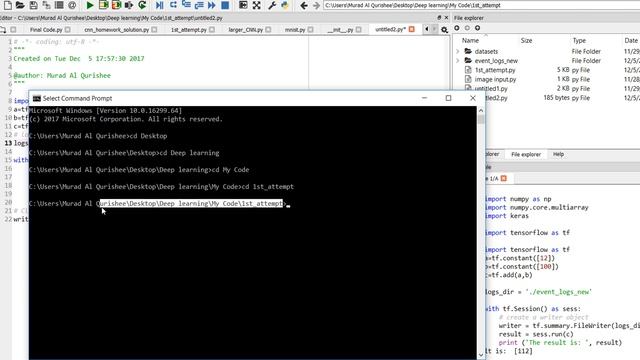The width and height of the screenshot is (640, 360).
Task: Expand the event_logs_new folder
Action: coord(458,61)
